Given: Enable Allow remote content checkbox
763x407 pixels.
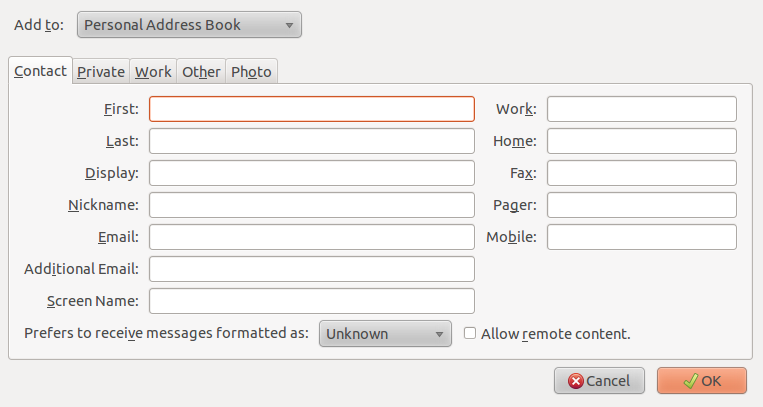Looking at the screenshot, I should 470,334.
